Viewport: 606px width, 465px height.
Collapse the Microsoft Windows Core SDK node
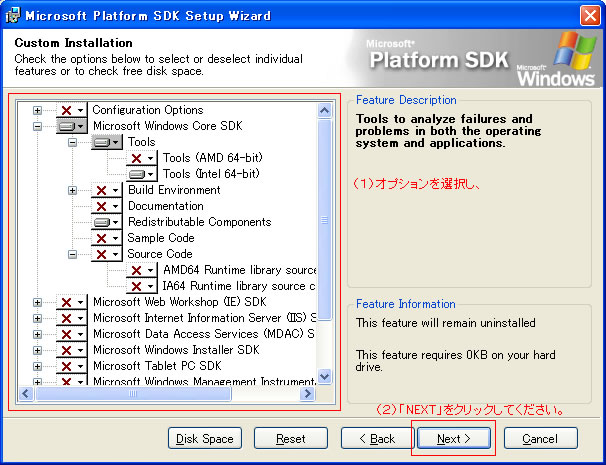point(37,126)
